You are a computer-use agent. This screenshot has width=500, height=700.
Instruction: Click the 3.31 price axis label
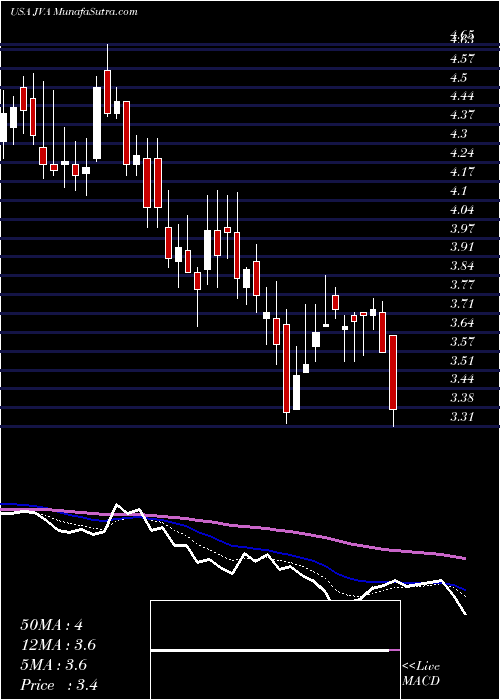(462, 417)
